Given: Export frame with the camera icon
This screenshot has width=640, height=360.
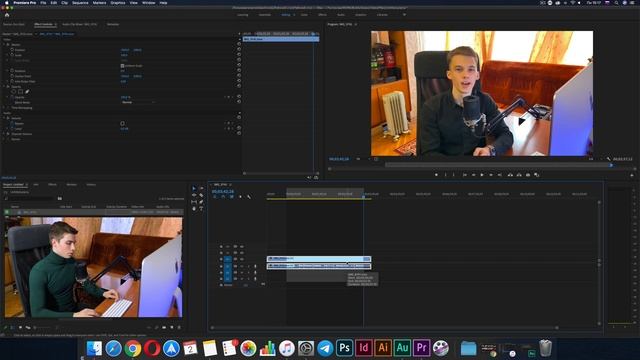Looking at the screenshot, I should 528,175.
